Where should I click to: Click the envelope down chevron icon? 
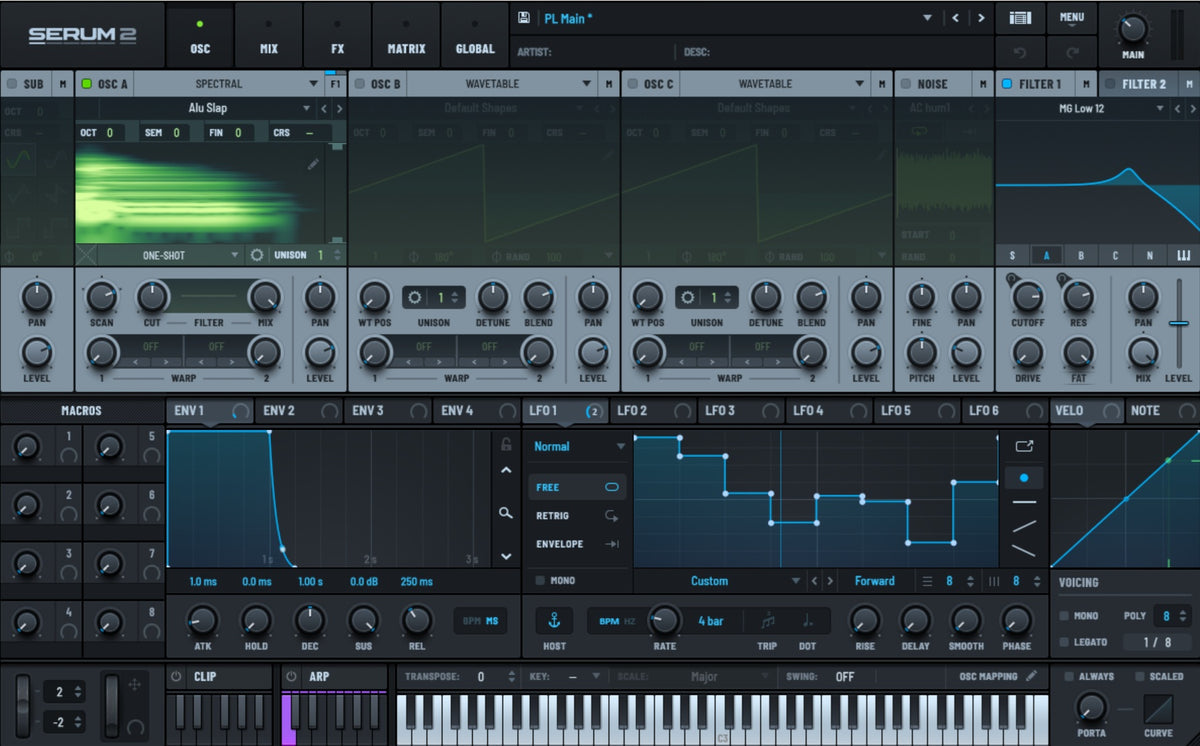[x=507, y=556]
